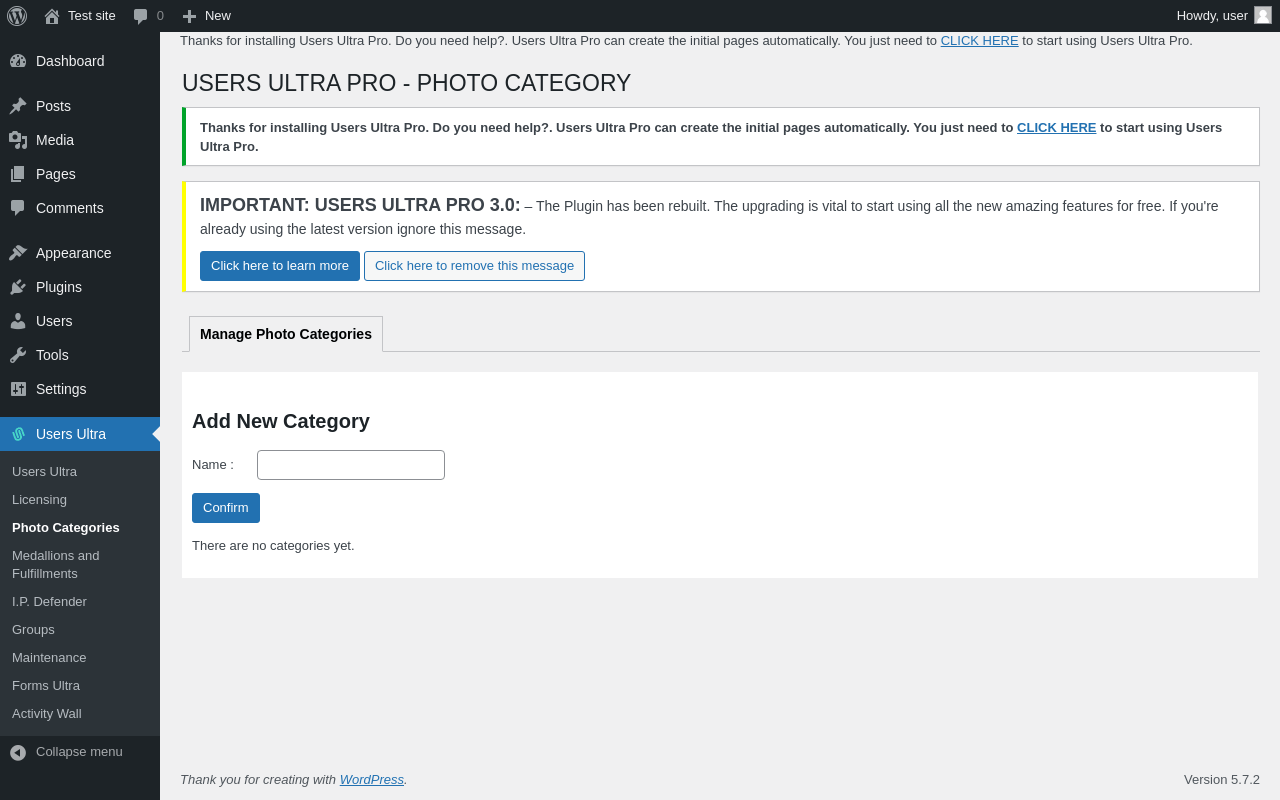Click the user avatar icon
This screenshot has height=800, width=1280.
point(1263,15)
